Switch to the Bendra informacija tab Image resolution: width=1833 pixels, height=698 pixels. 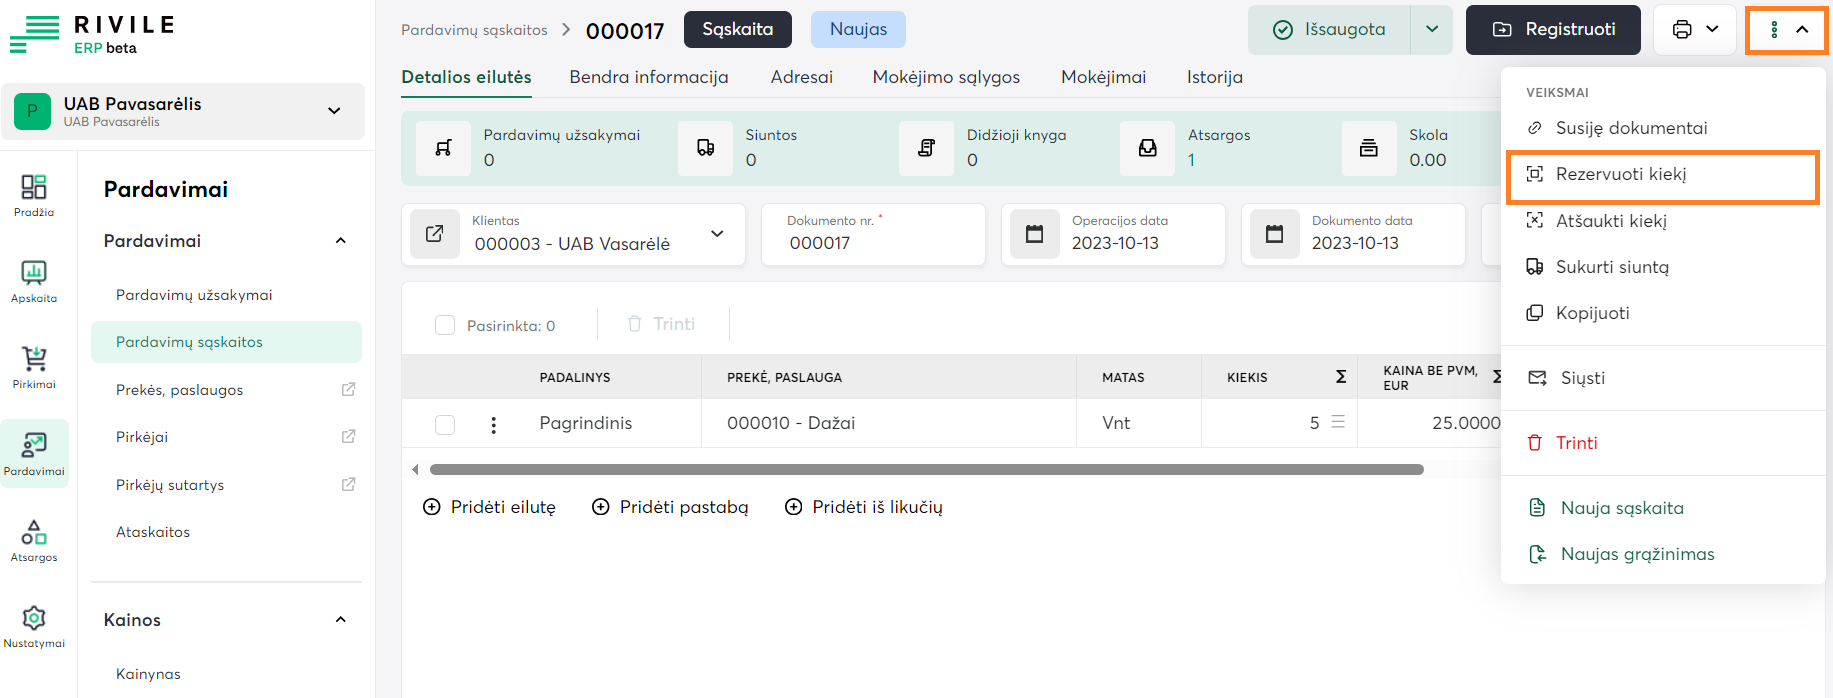click(648, 77)
